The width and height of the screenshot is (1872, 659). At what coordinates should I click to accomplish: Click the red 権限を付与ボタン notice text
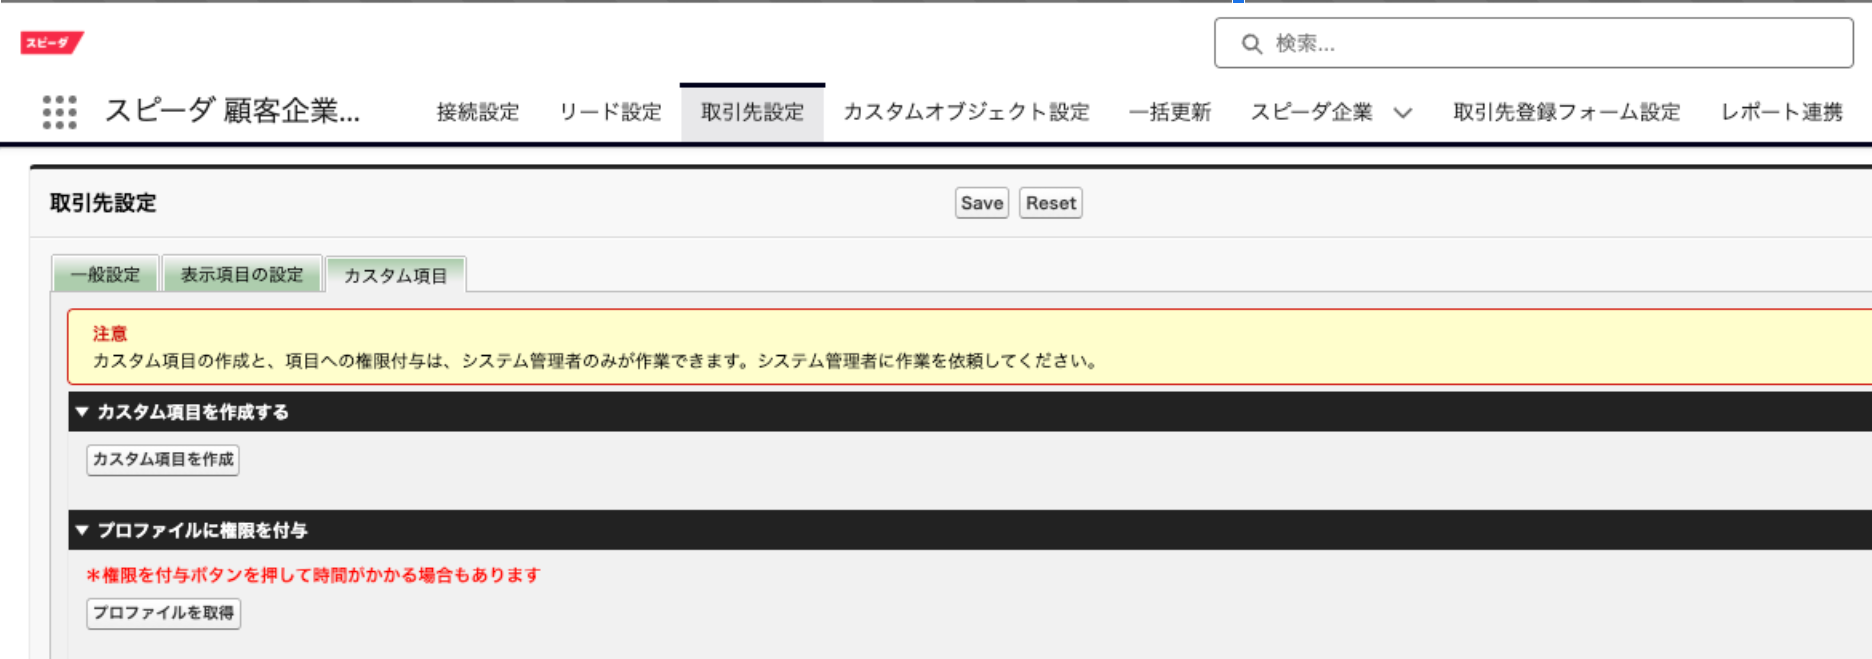[x=314, y=575]
